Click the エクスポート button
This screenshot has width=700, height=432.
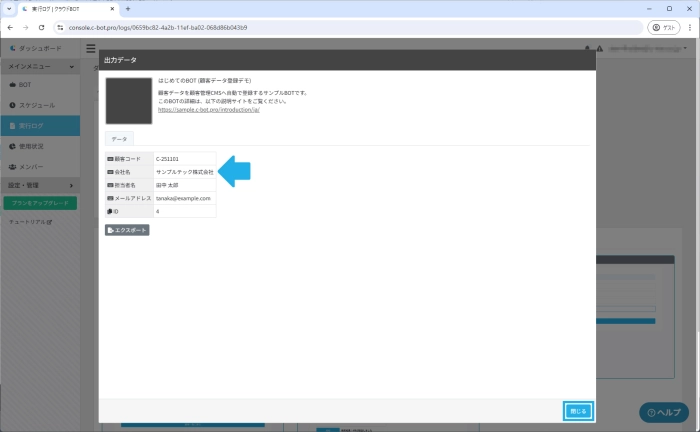pyautogui.click(x=127, y=230)
